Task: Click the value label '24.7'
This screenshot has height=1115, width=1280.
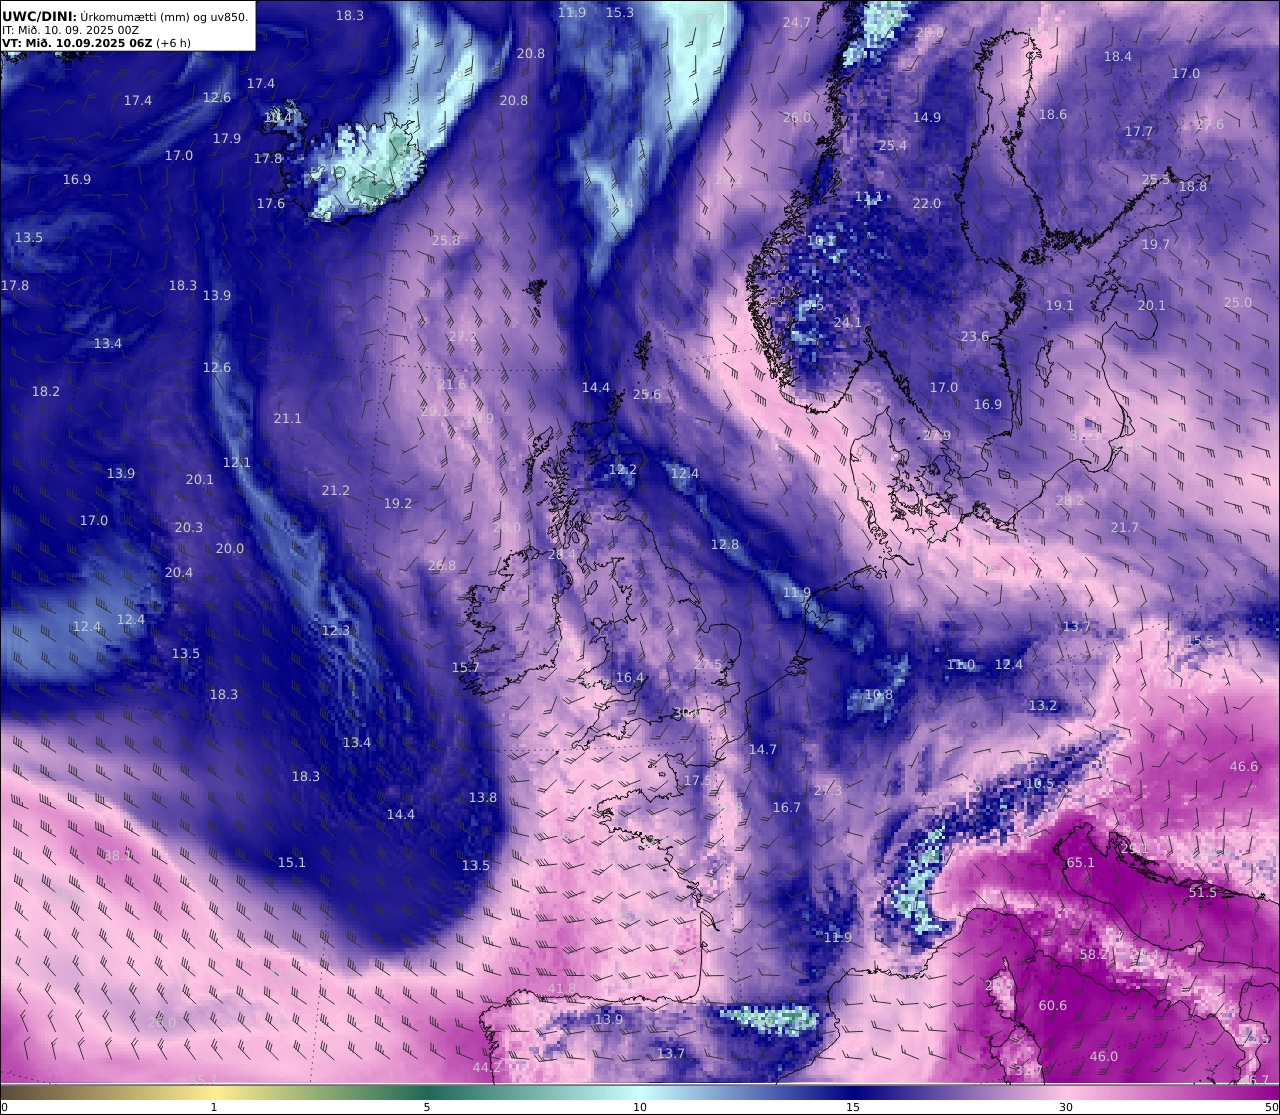Action: coord(797,22)
